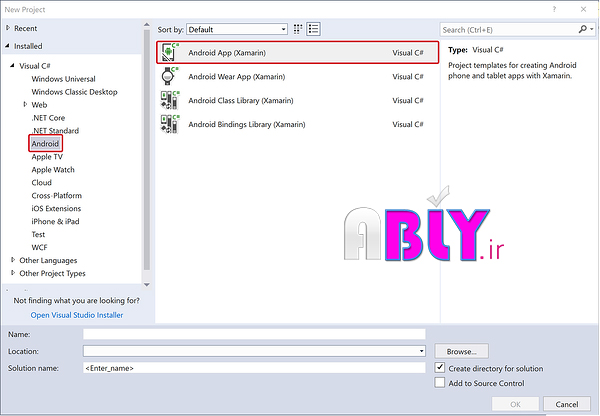Open the Sort by Default dropdown
The width and height of the screenshot is (600, 416).
[x=237, y=29]
